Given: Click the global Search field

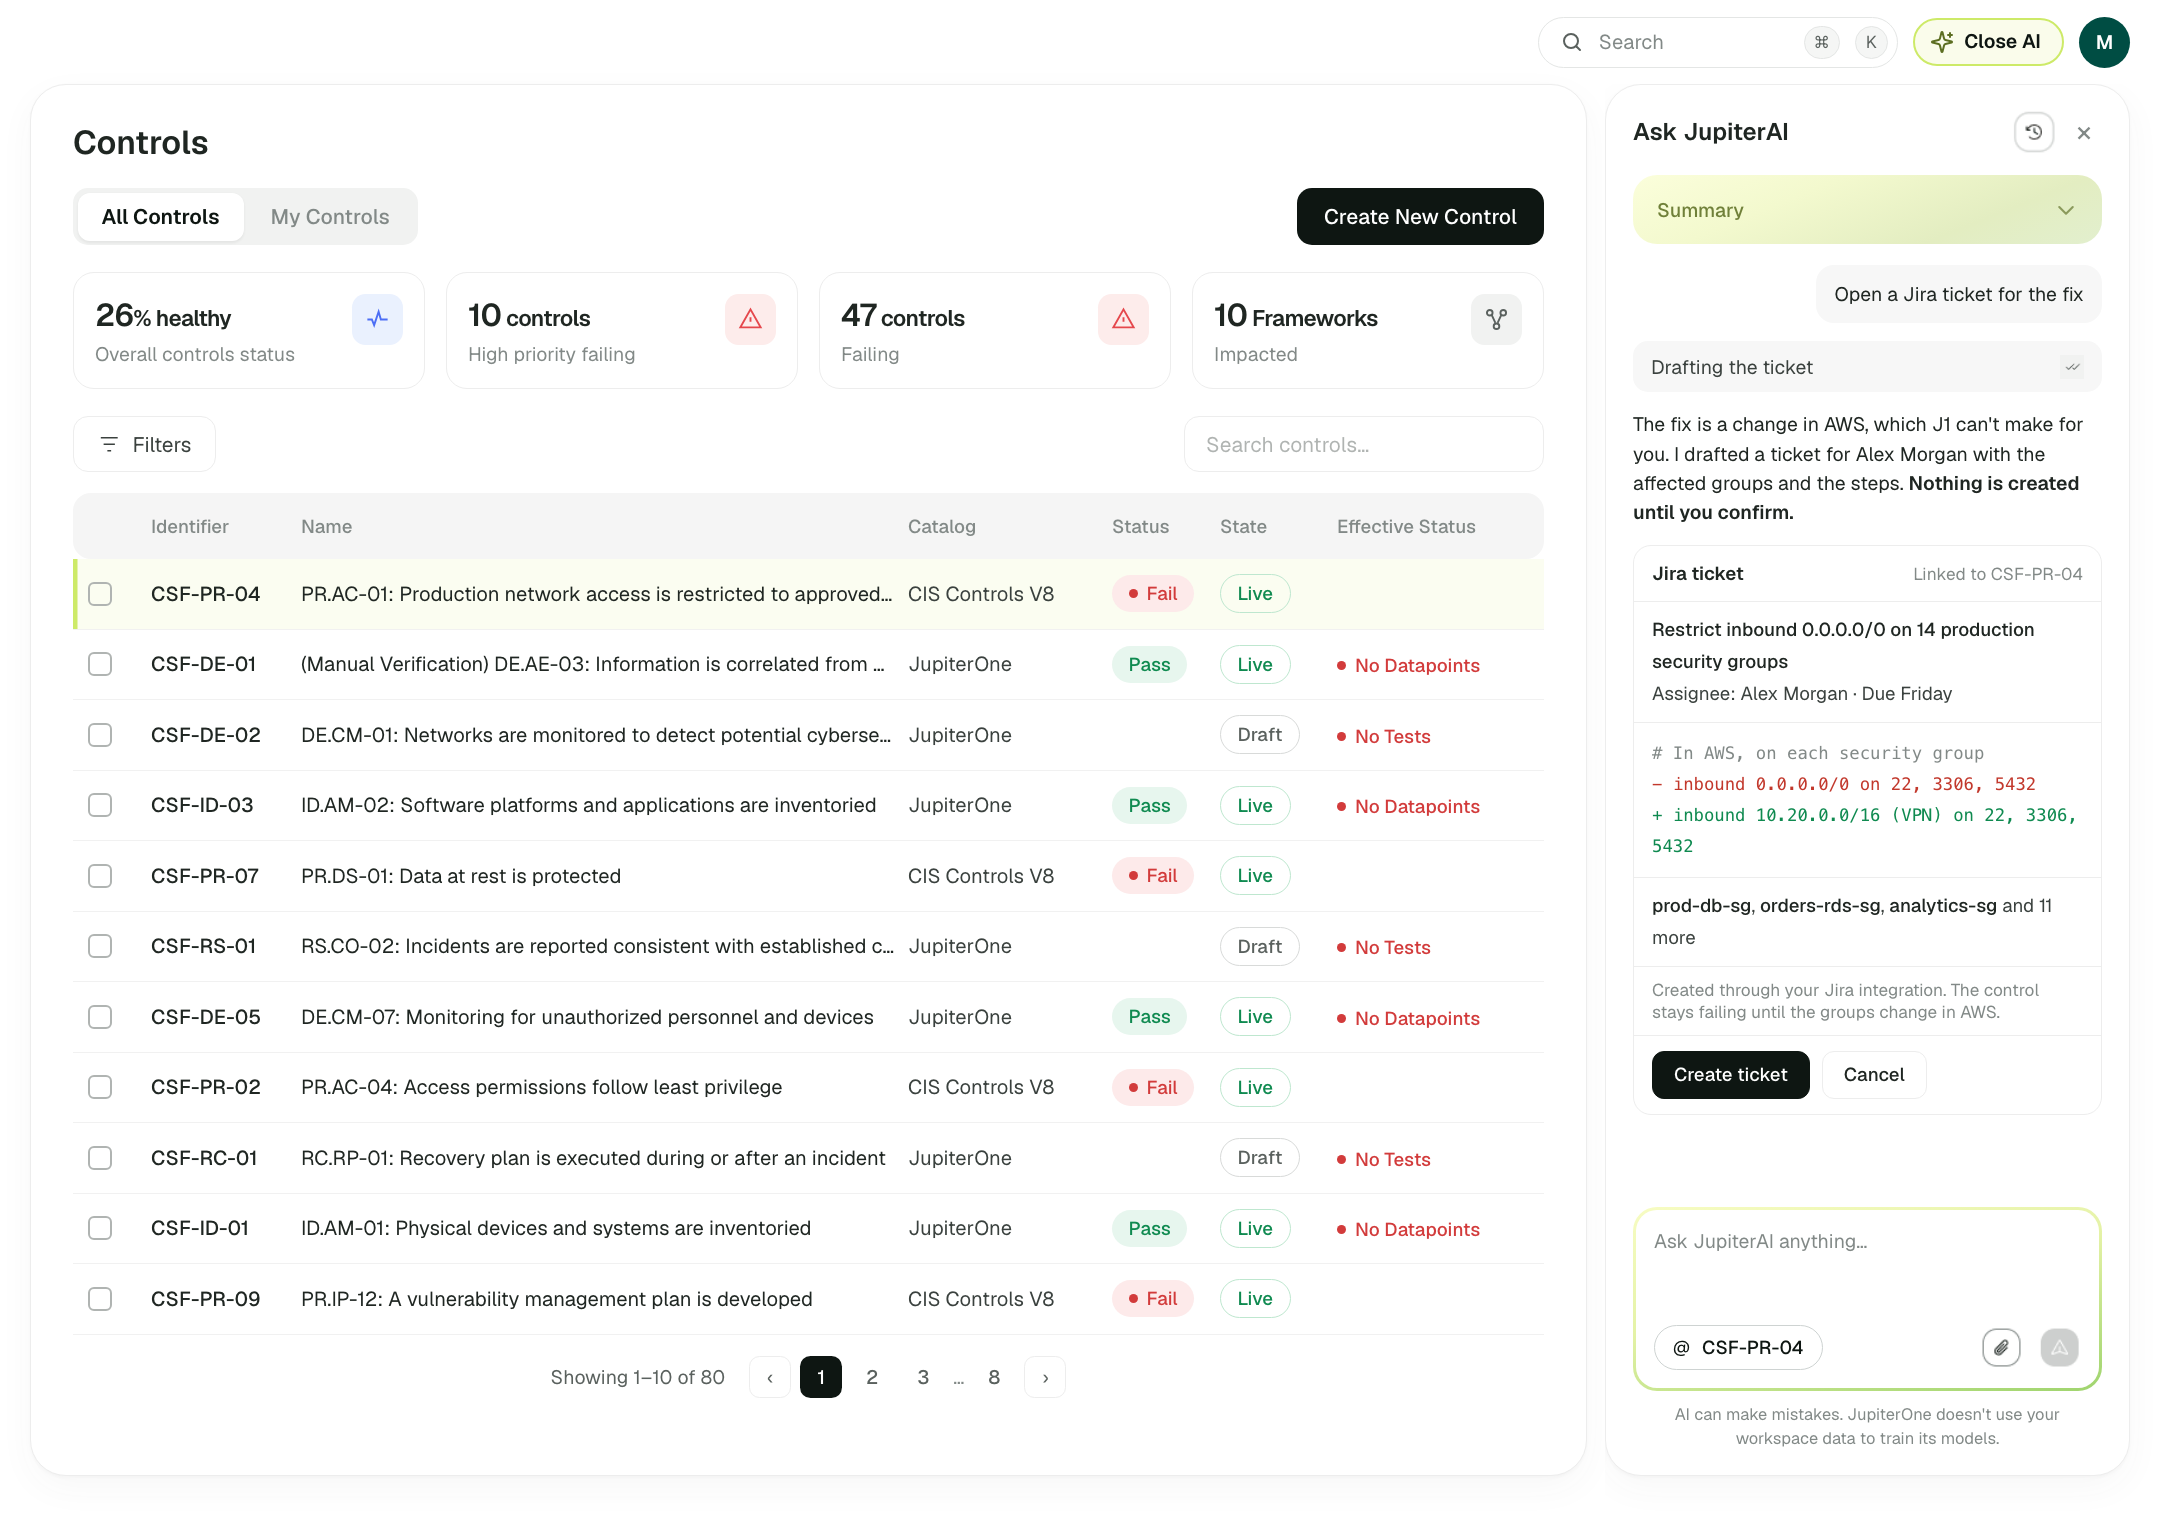Looking at the screenshot, I should pos(1717,42).
